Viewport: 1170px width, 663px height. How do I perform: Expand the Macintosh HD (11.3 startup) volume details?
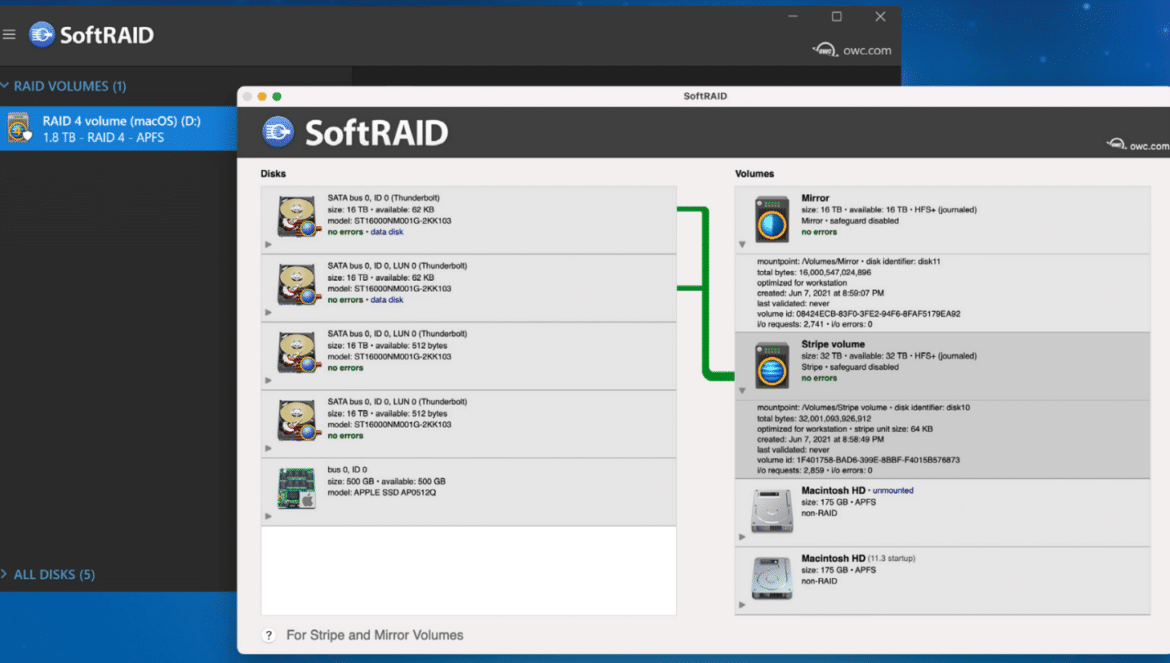[742, 605]
